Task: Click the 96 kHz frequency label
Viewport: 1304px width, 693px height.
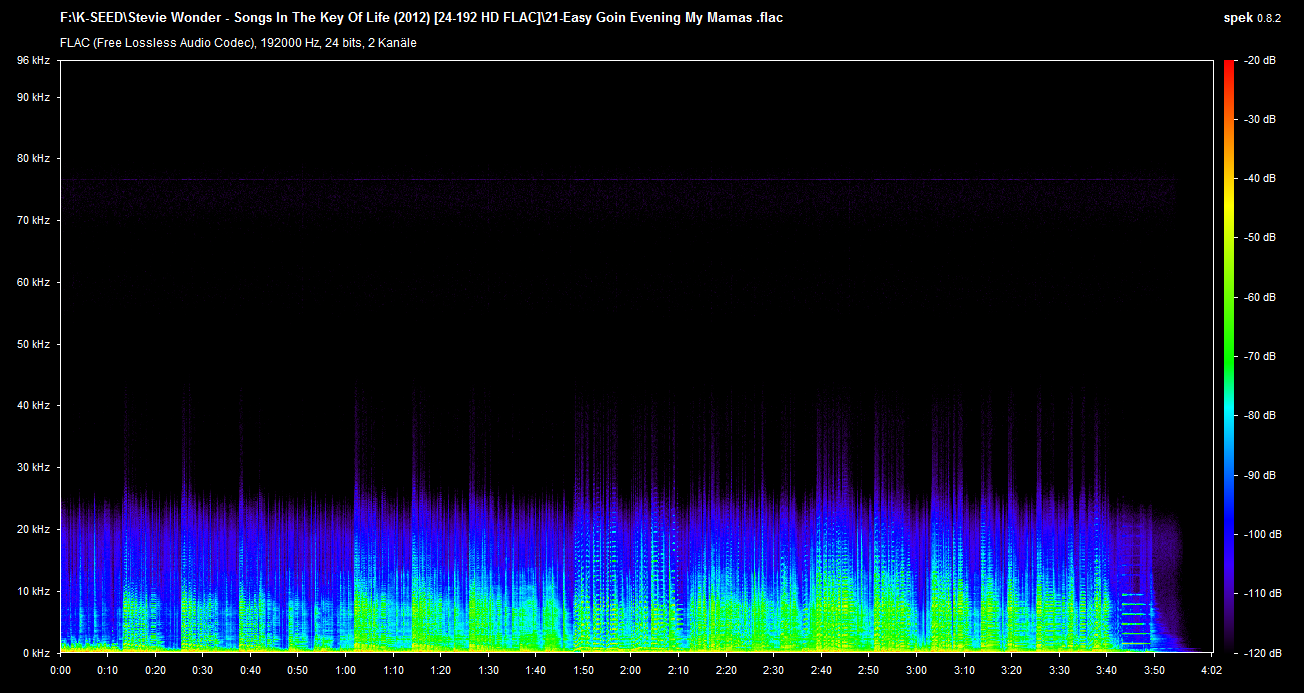Action: point(33,61)
